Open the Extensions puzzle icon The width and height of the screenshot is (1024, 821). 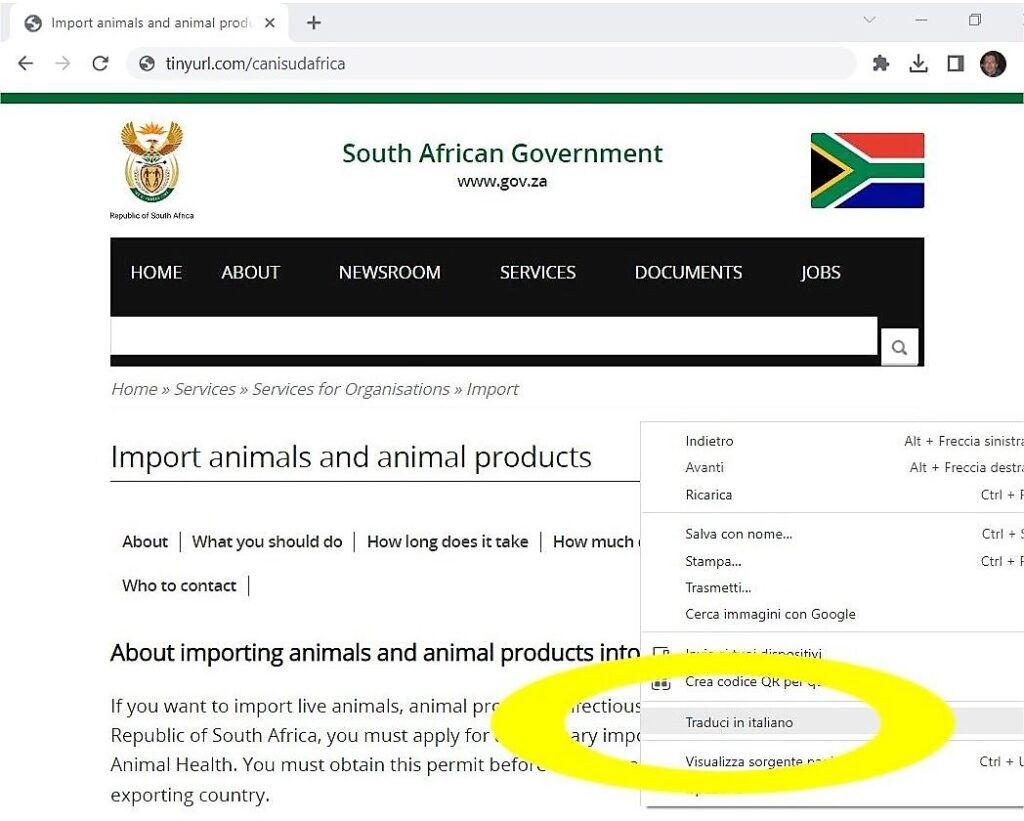tap(881, 63)
